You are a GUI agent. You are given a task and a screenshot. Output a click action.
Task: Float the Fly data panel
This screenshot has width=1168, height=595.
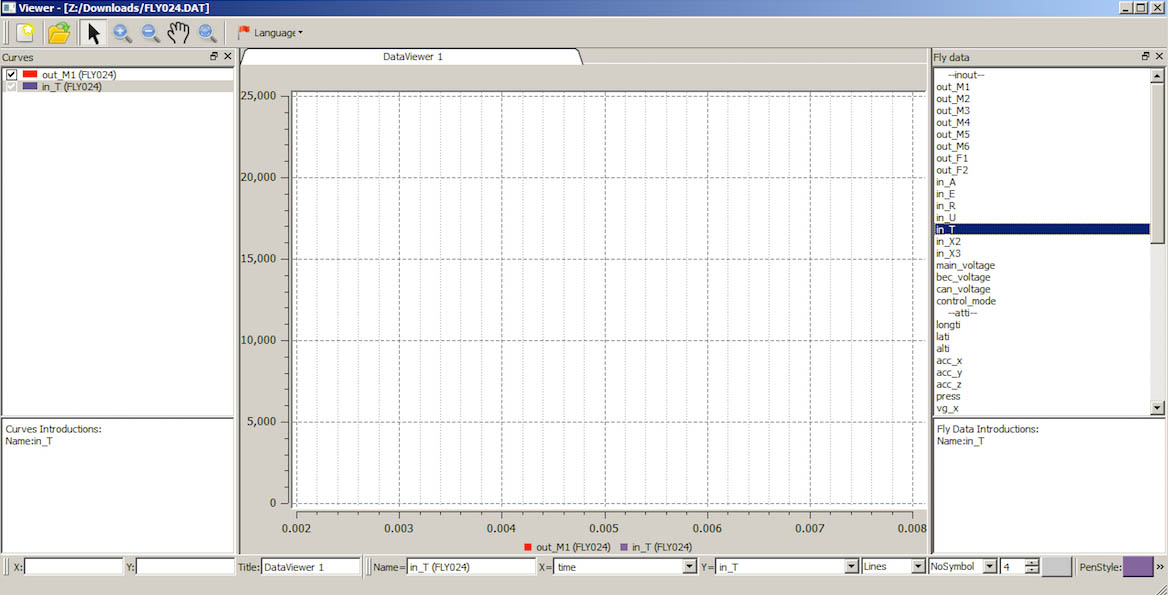tap(1145, 57)
